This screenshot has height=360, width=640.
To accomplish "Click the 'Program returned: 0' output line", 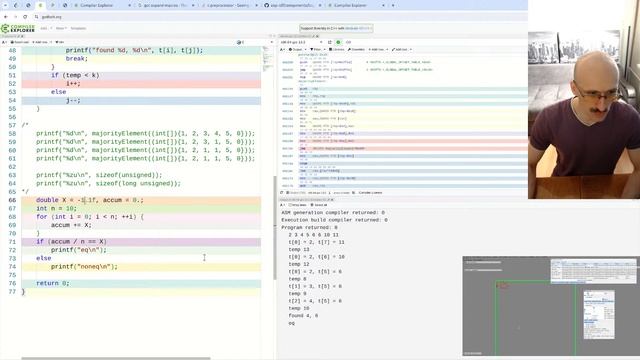I will point(309,227).
